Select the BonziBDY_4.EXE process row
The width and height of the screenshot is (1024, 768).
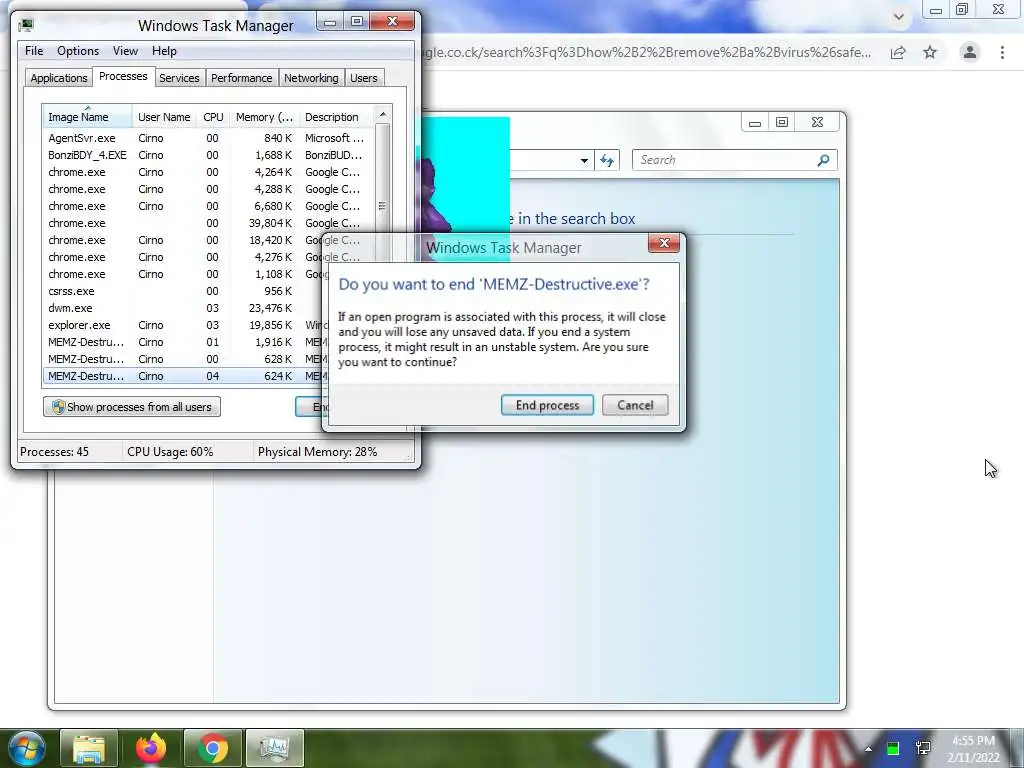click(x=209, y=155)
